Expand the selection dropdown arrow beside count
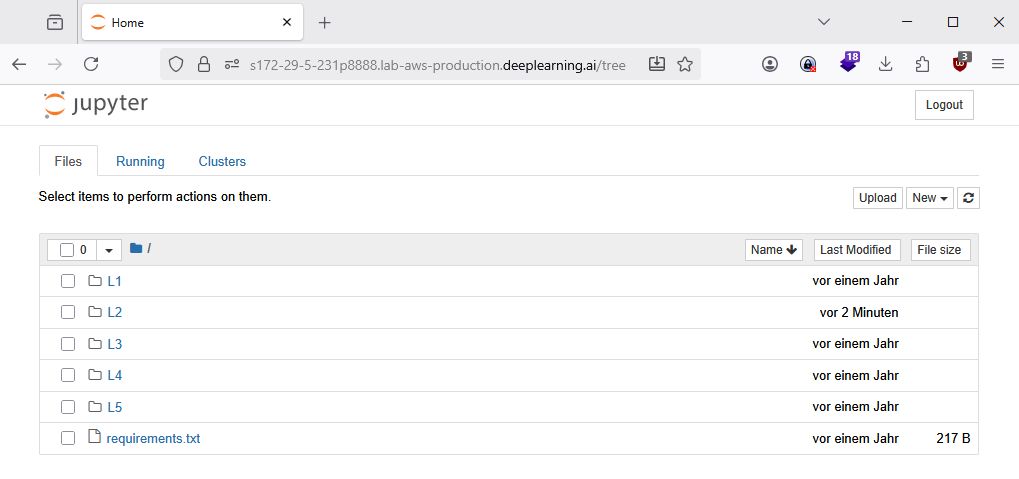The height and width of the screenshot is (479, 1019). tap(108, 250)
